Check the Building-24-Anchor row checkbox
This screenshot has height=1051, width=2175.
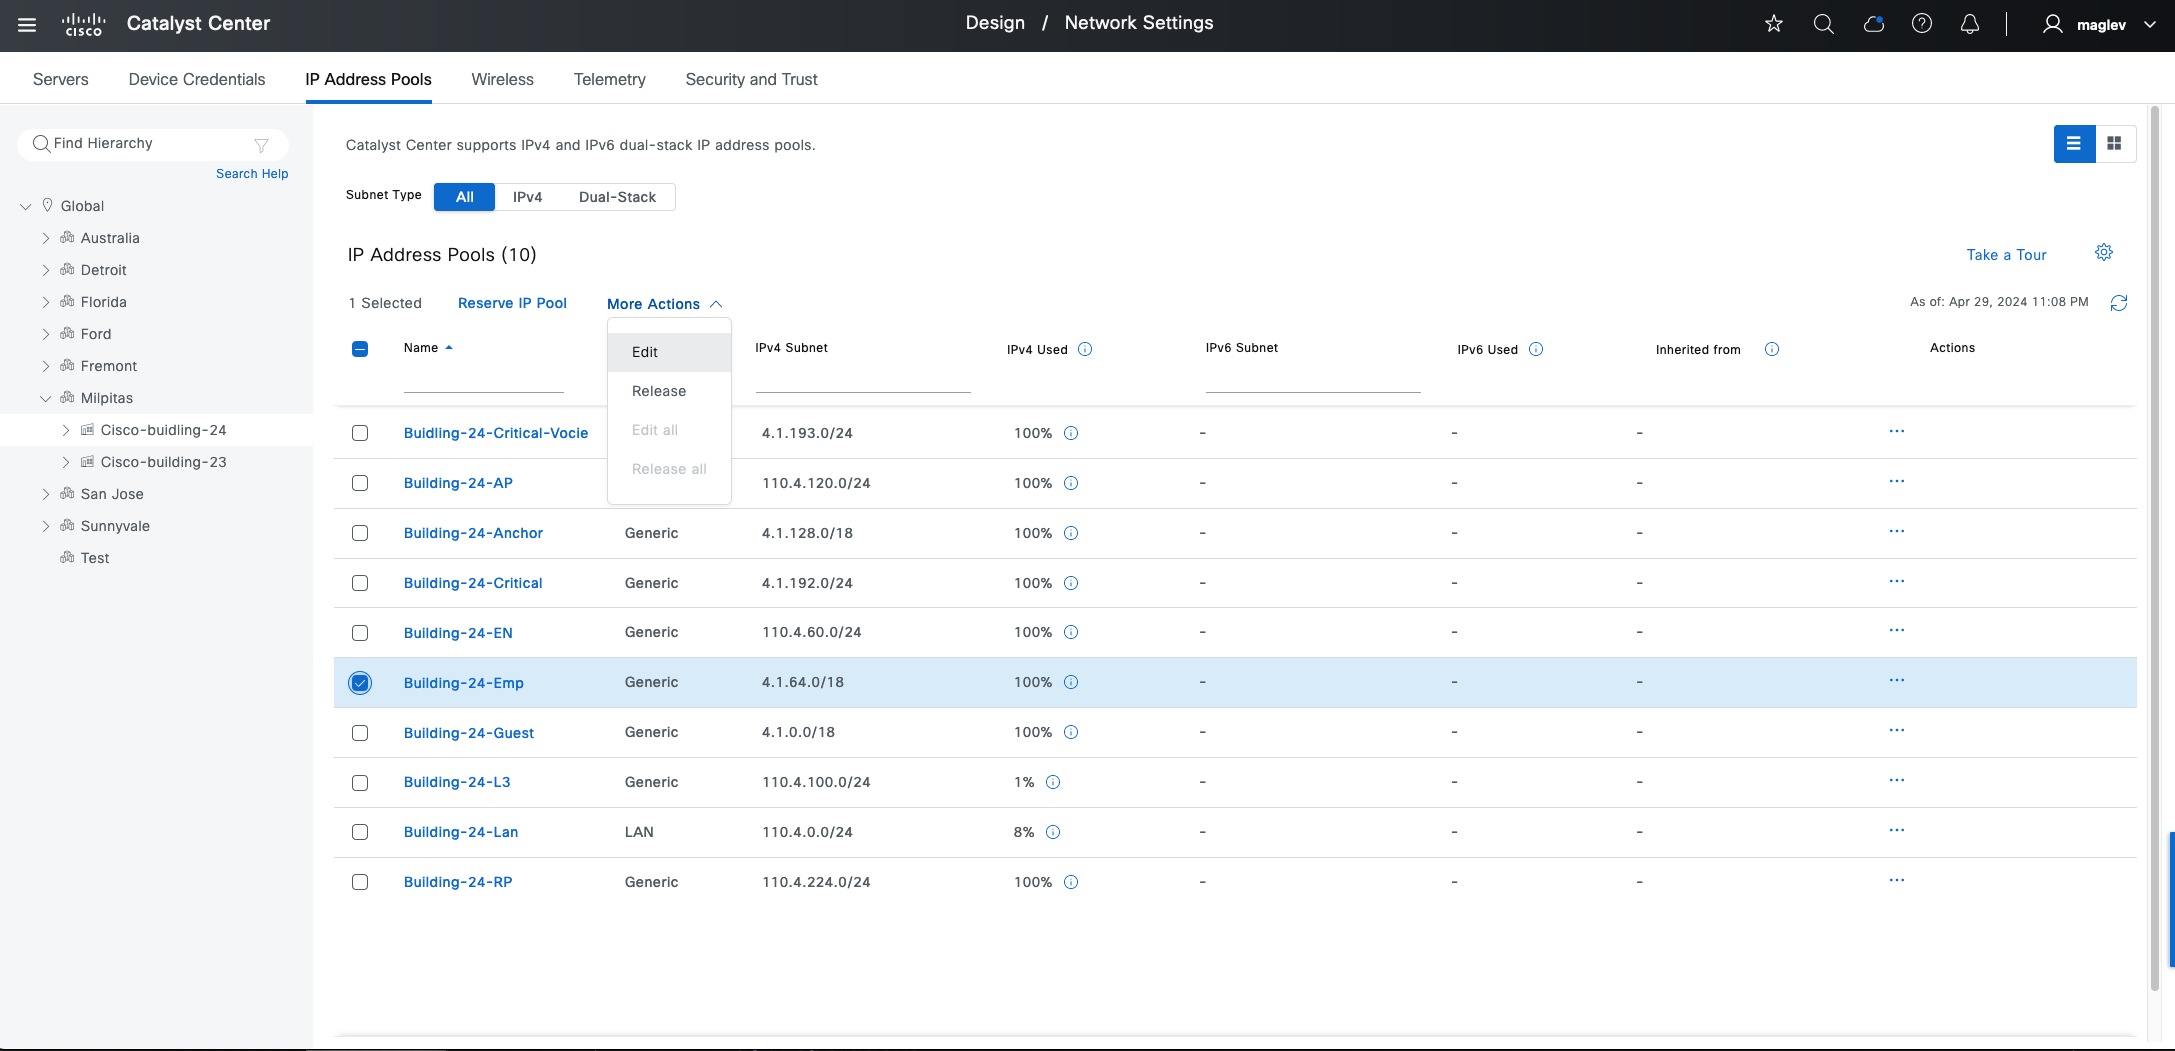coord(360,533)
